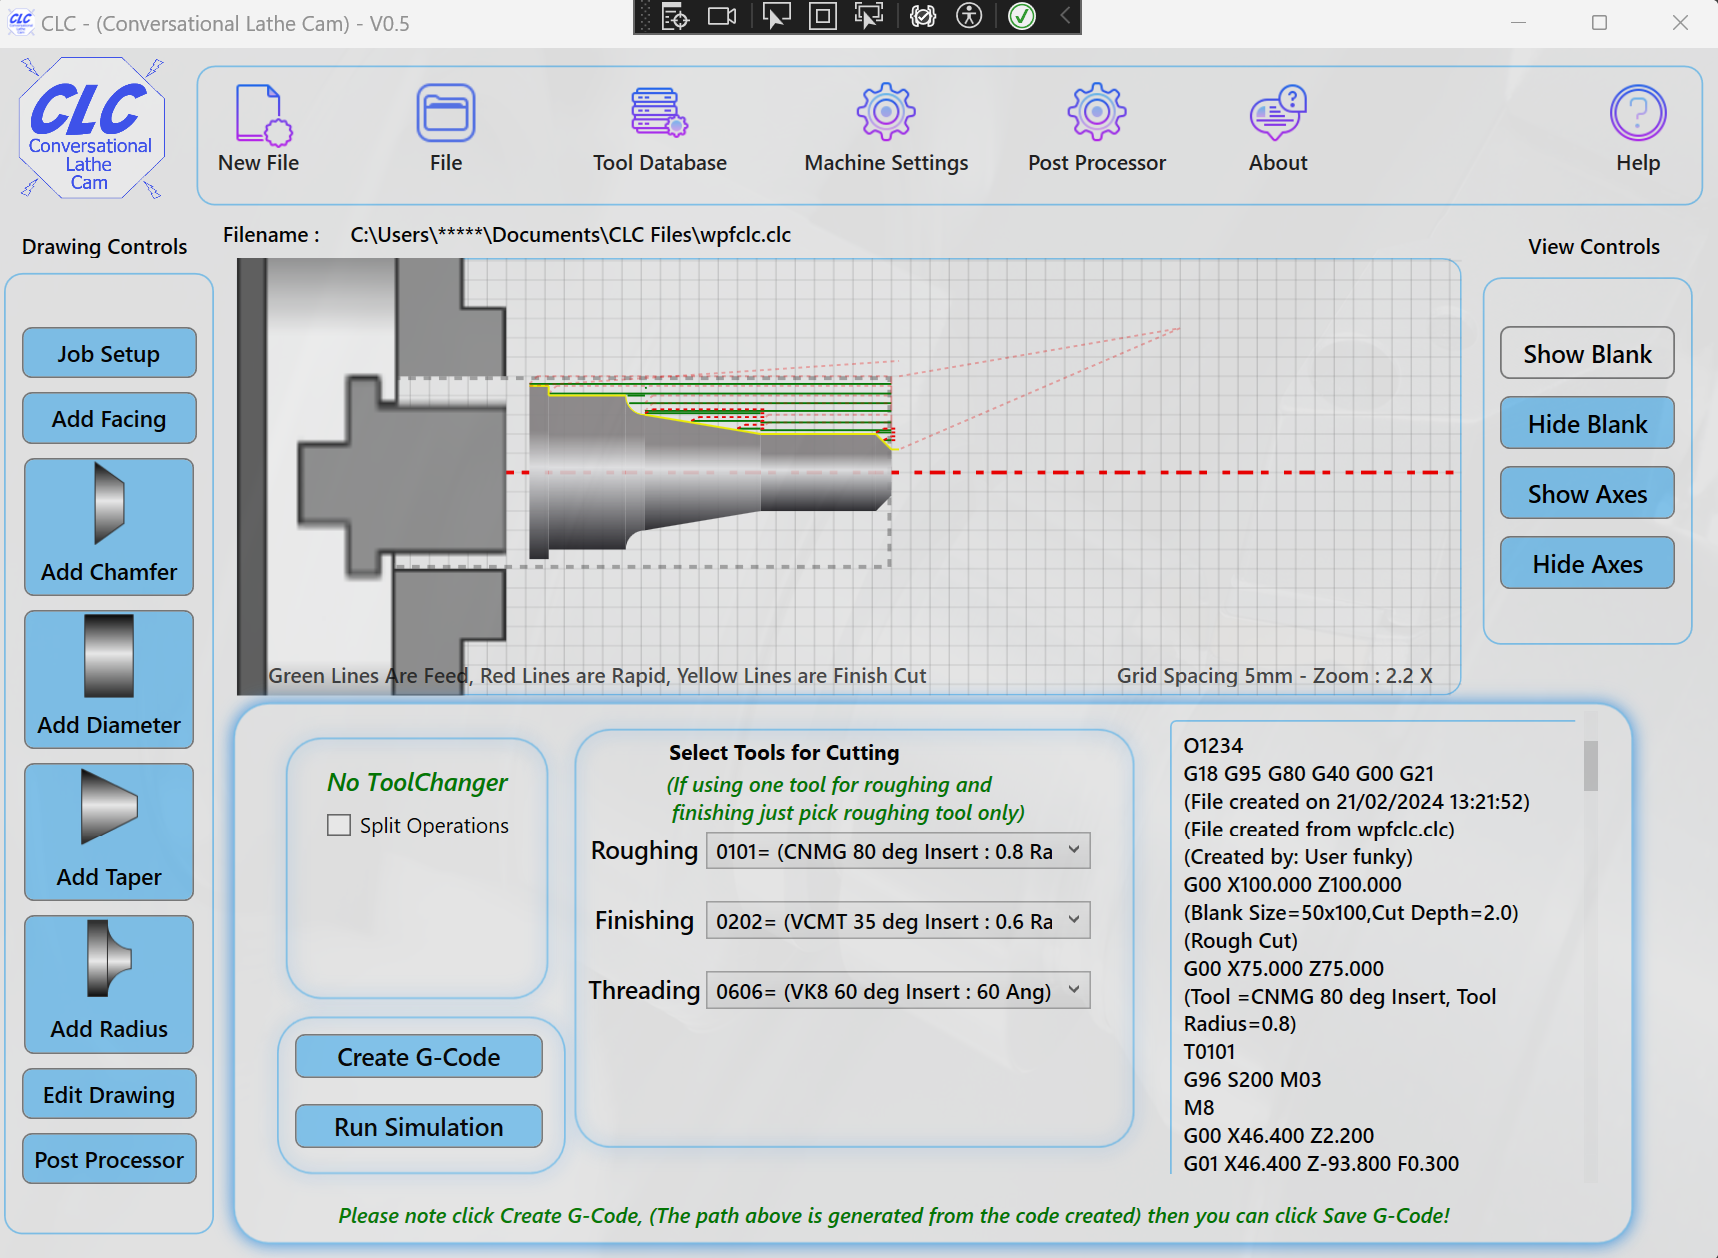Open the Job Setup panel
Image resolution: width=1718 pixels, height=1258 pixels.
(x=109, y=354)
